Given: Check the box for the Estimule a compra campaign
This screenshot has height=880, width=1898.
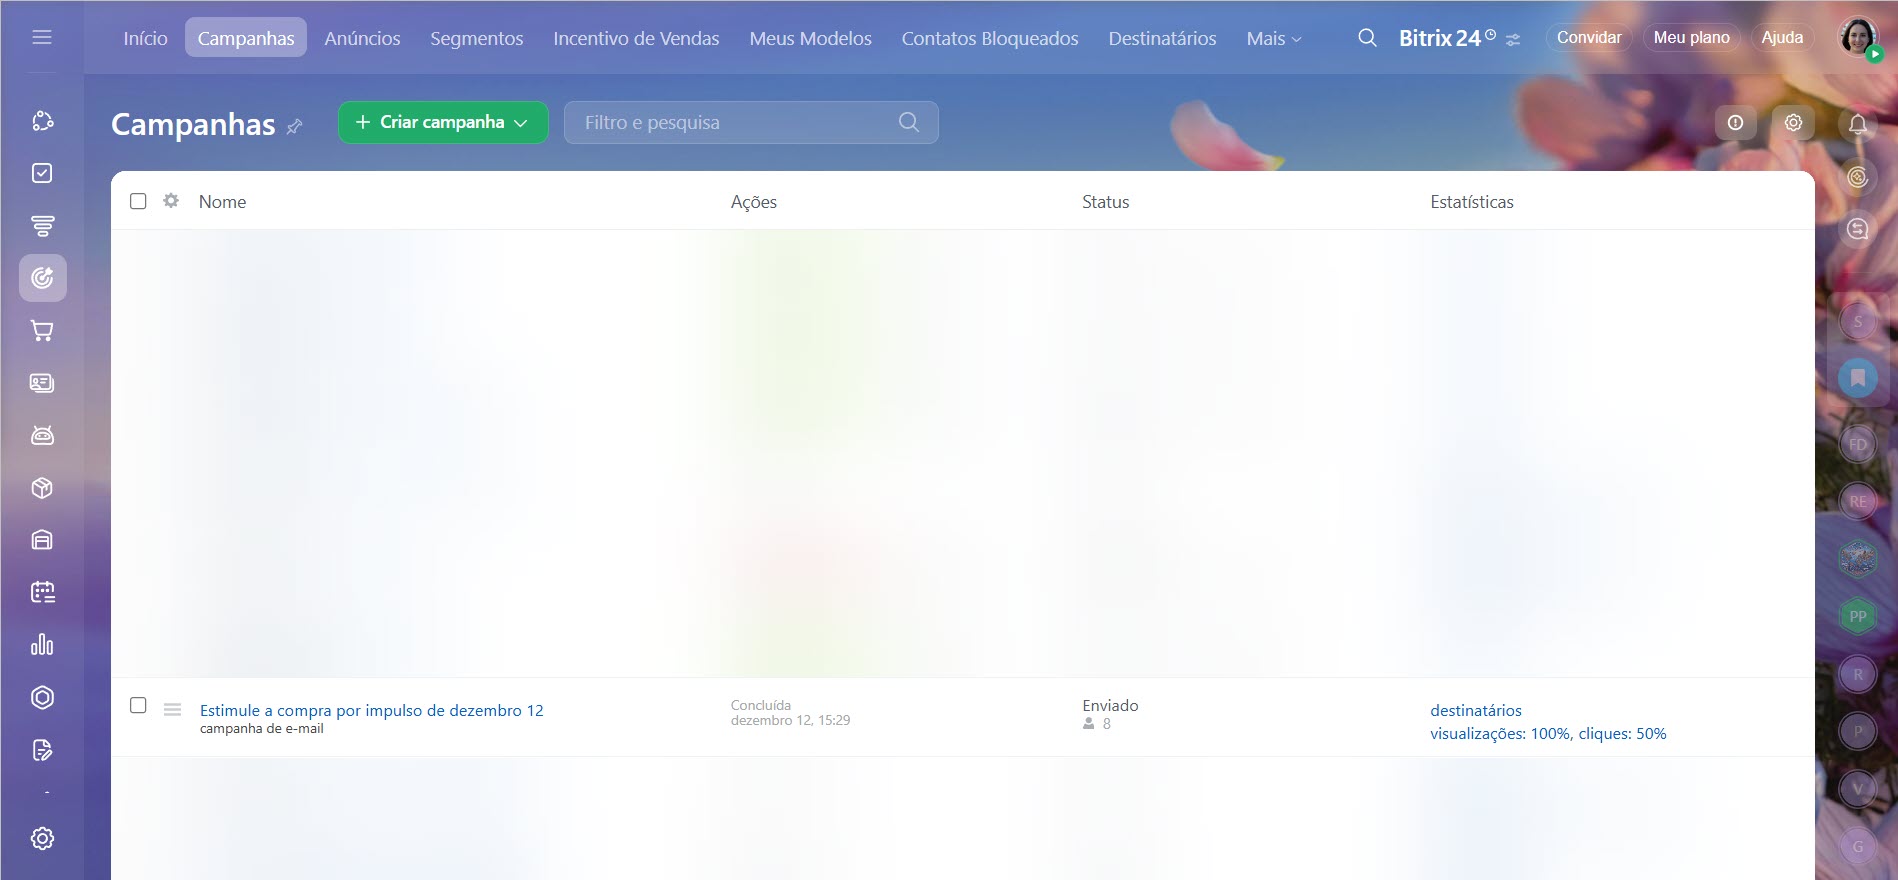Looking at the screenshot, I should [x=138, y=705].
